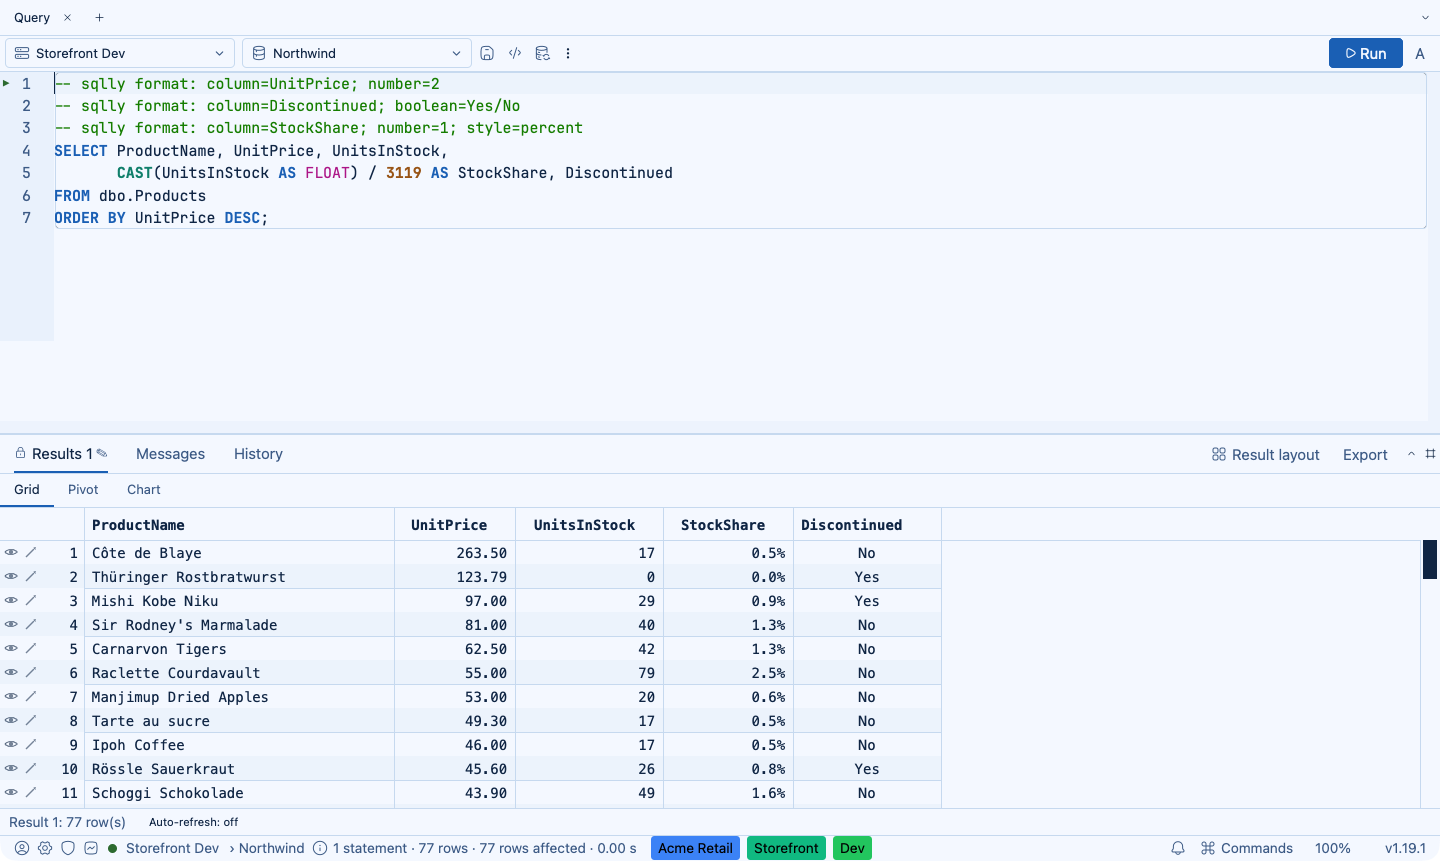This screenshot has width=1440, height=861.
Task: View row 5 Carnarvon Tigers with eye icon
Action: click(11, 648)
